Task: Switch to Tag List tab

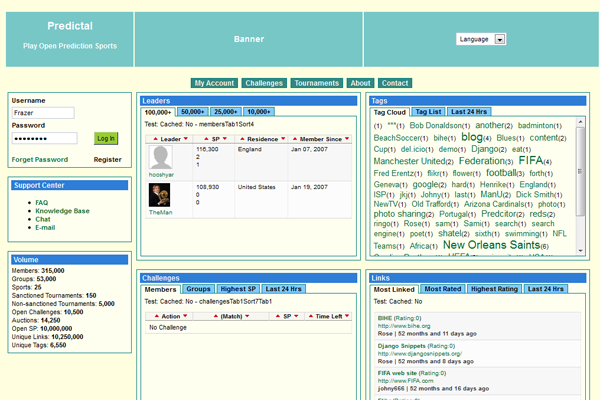Action: [429, 112]
